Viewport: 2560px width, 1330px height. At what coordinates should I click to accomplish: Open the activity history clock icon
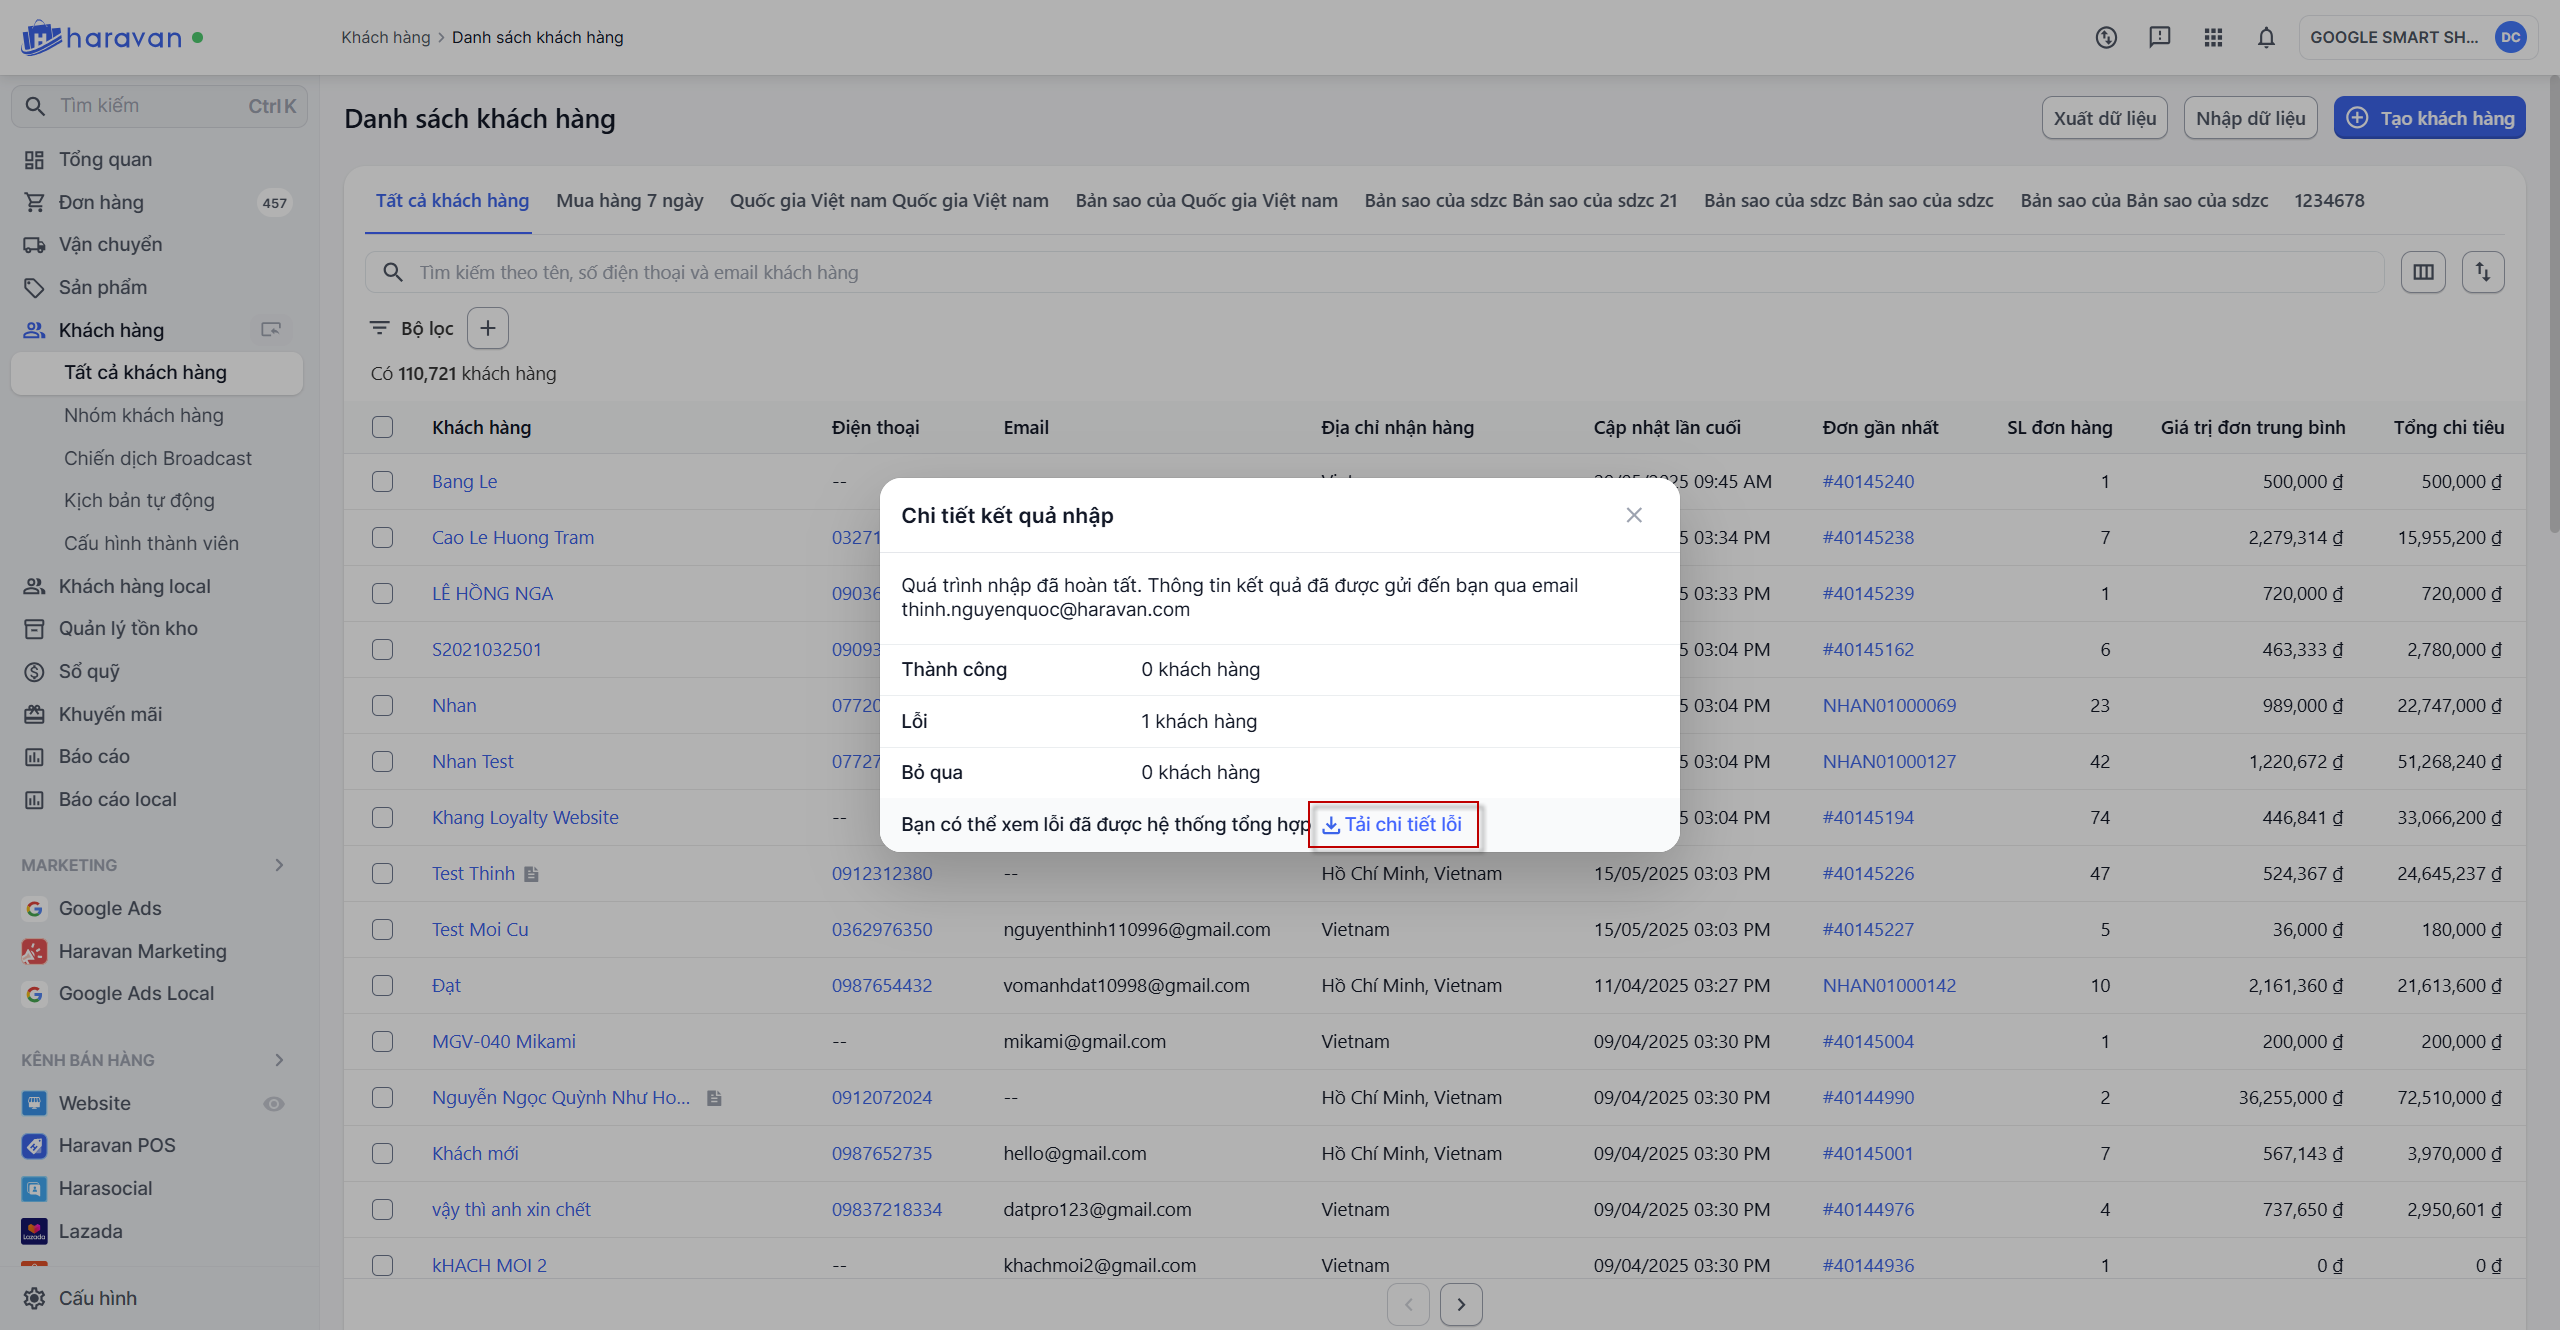pos(2106,38)
